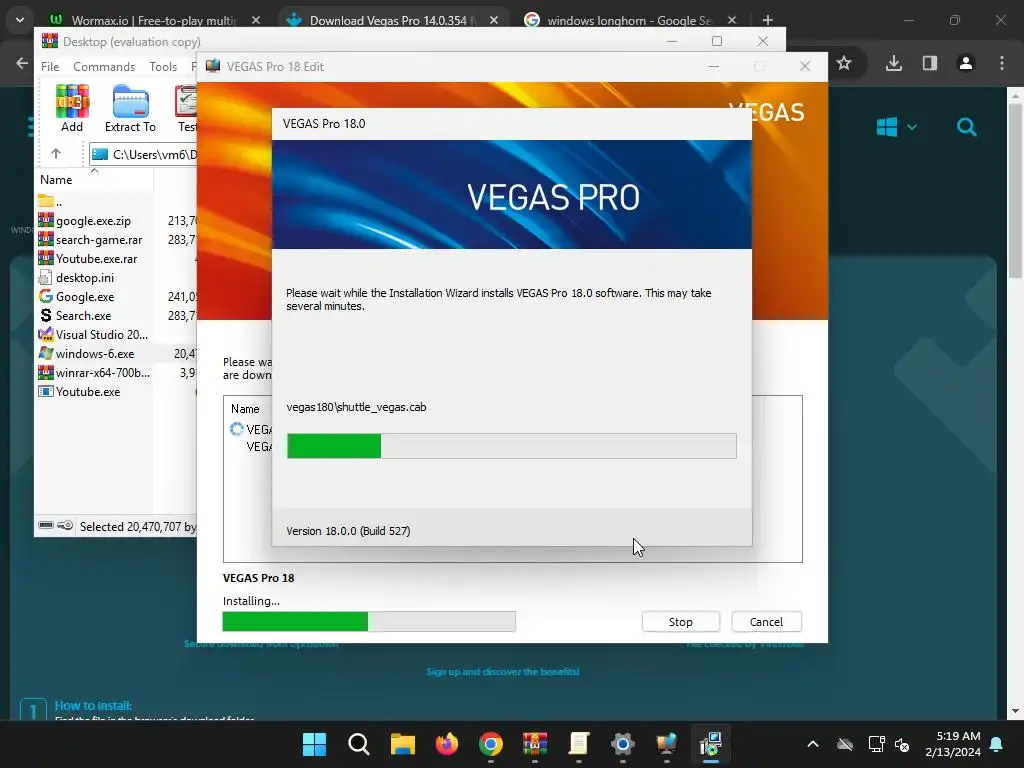Viewport: 1024px width, 768px height.
Task: Select Visual Studio 20... entry
Action: point(101,334)
